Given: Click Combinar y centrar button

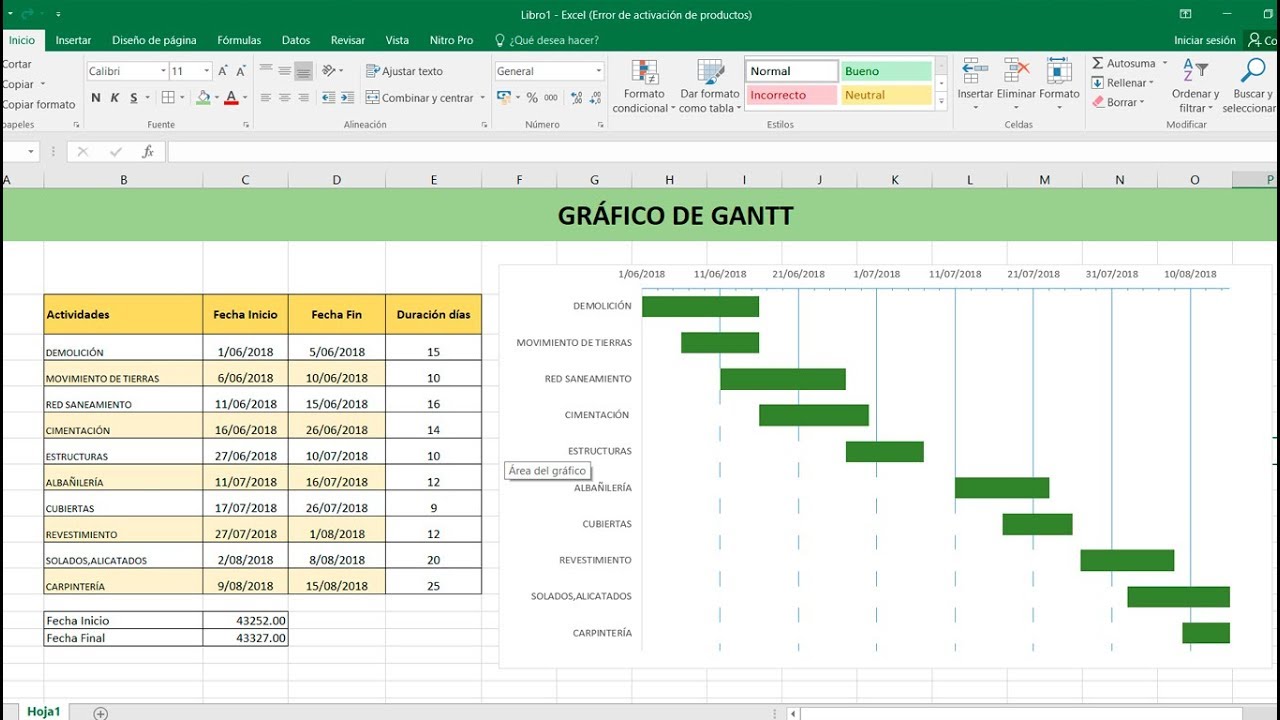Looking at the screenshot, I should [x=419, y=98].
